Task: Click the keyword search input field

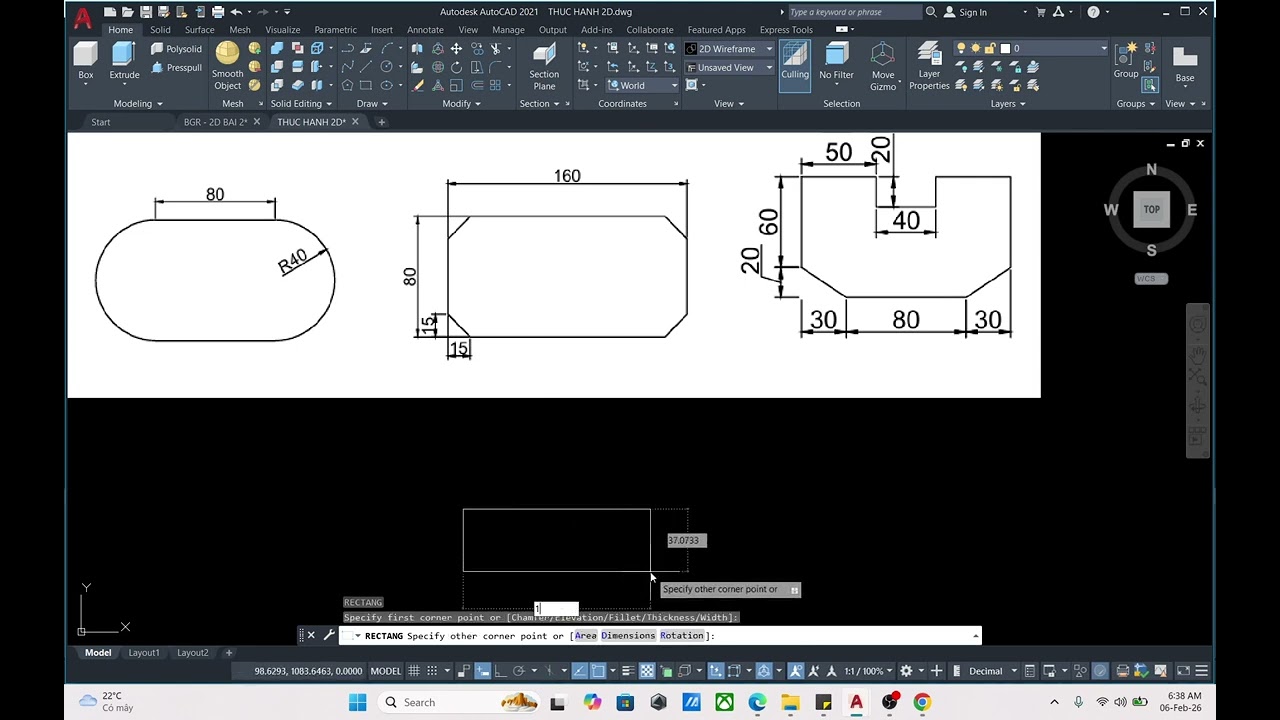Action: 853,12
